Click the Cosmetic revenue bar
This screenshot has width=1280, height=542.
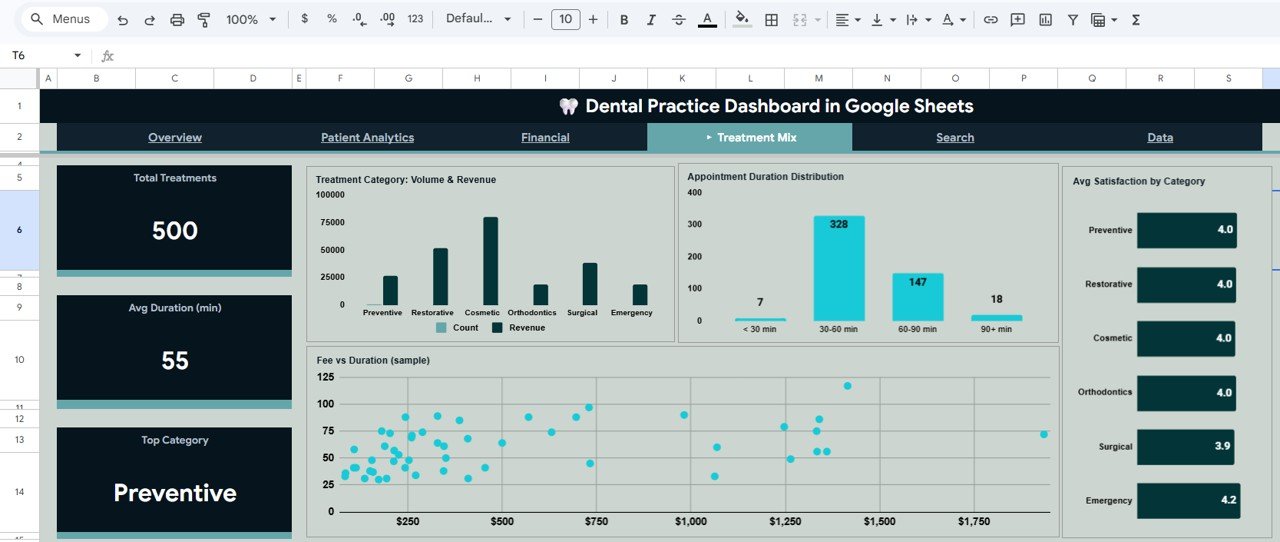[x=490, y=261]
